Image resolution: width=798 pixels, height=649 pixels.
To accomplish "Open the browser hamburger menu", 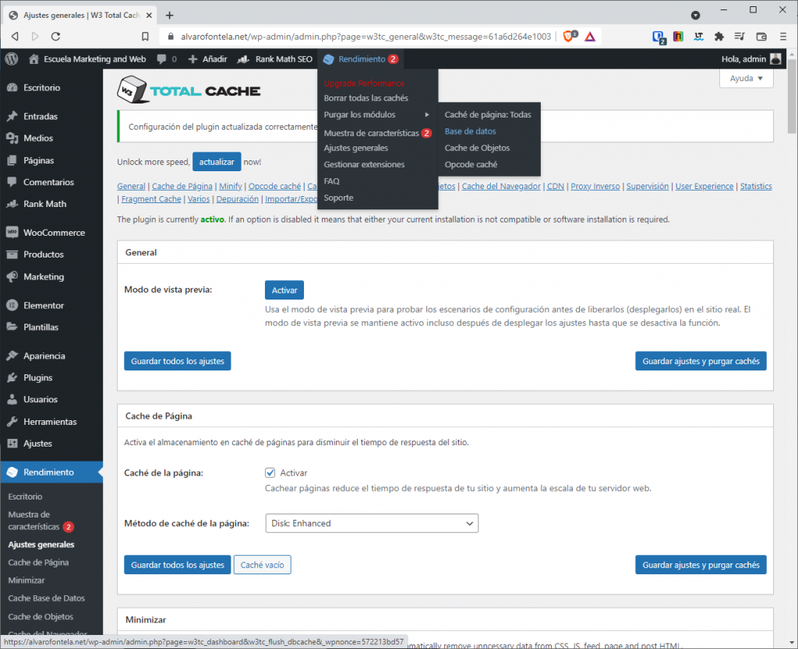I will coord(783,36).
